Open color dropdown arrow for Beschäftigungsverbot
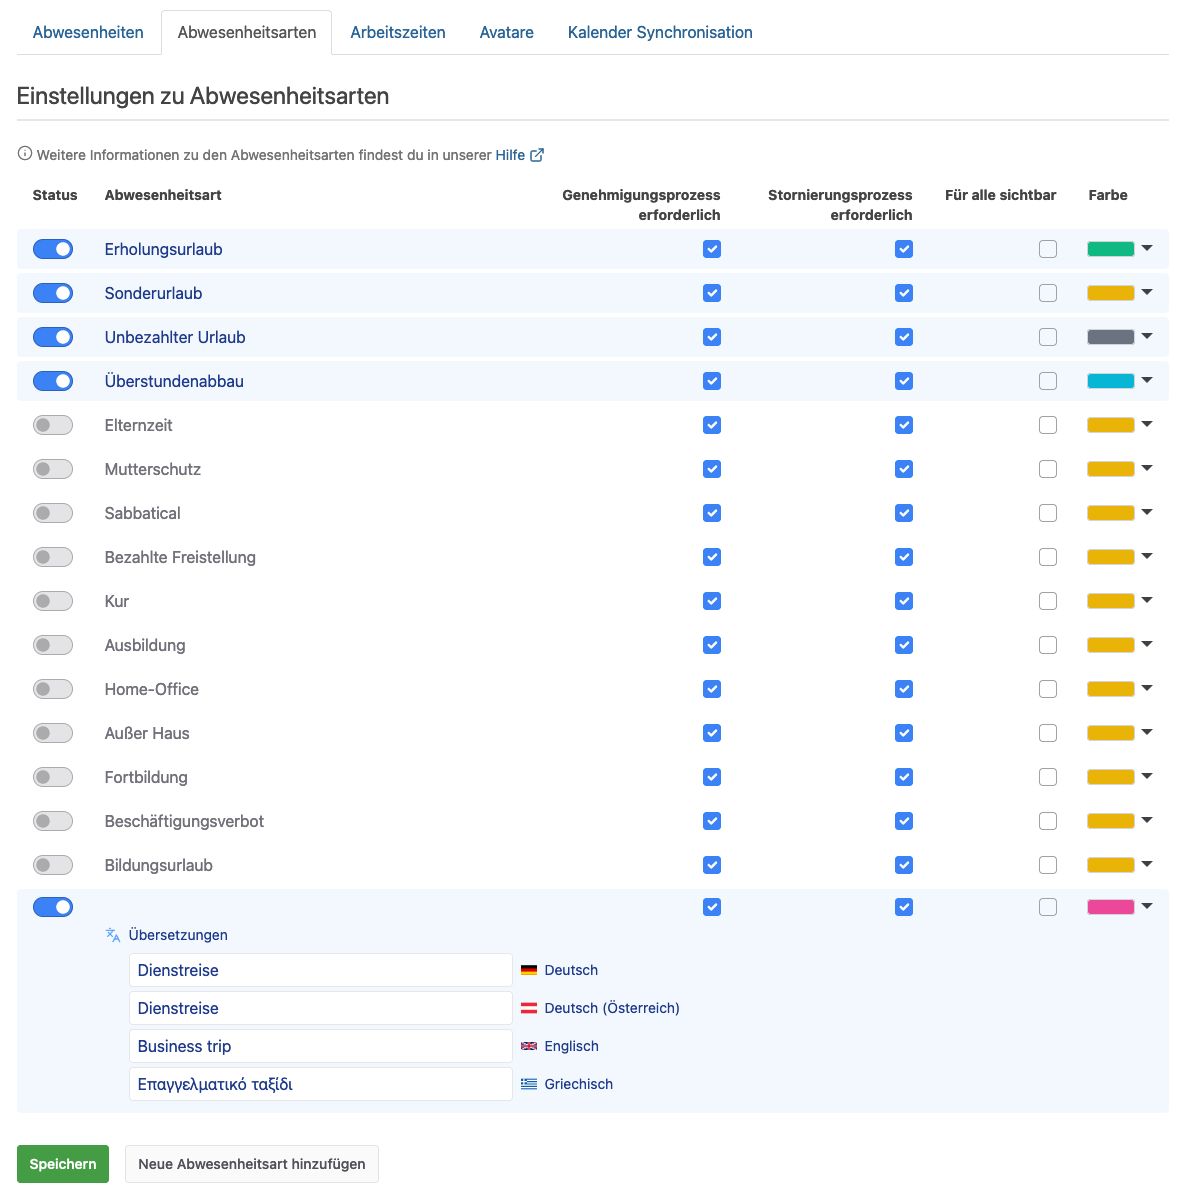Image resolution: width=1185 pixels, height=1195 pixels. coord(1147,821)
